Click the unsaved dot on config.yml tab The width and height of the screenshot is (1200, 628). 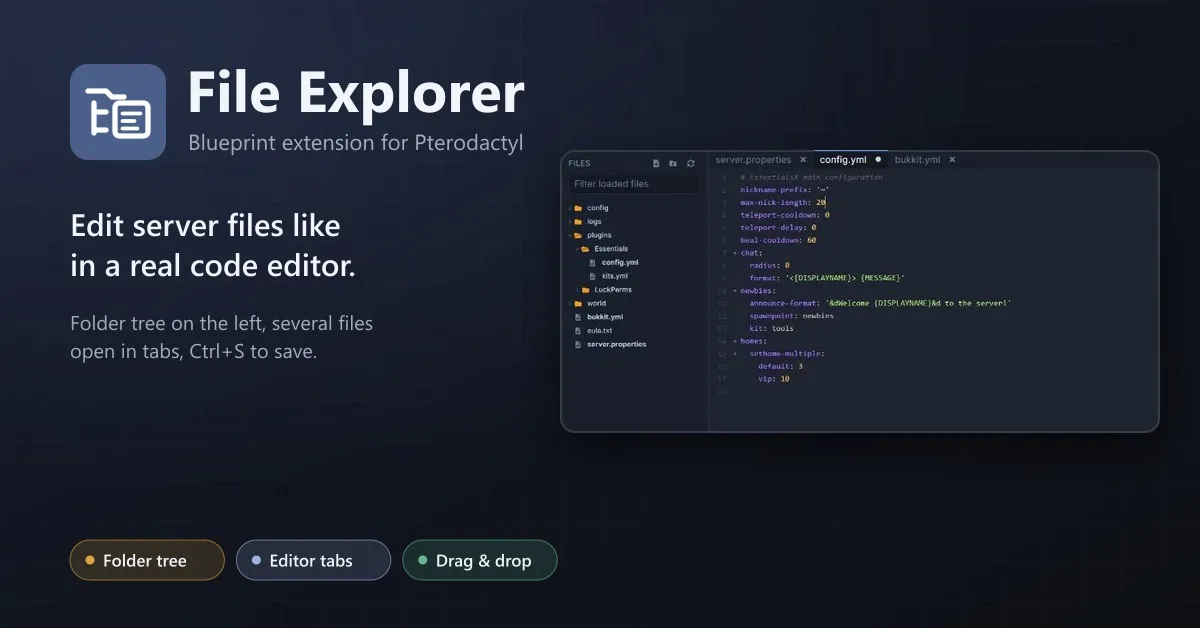tap(878, 160)
